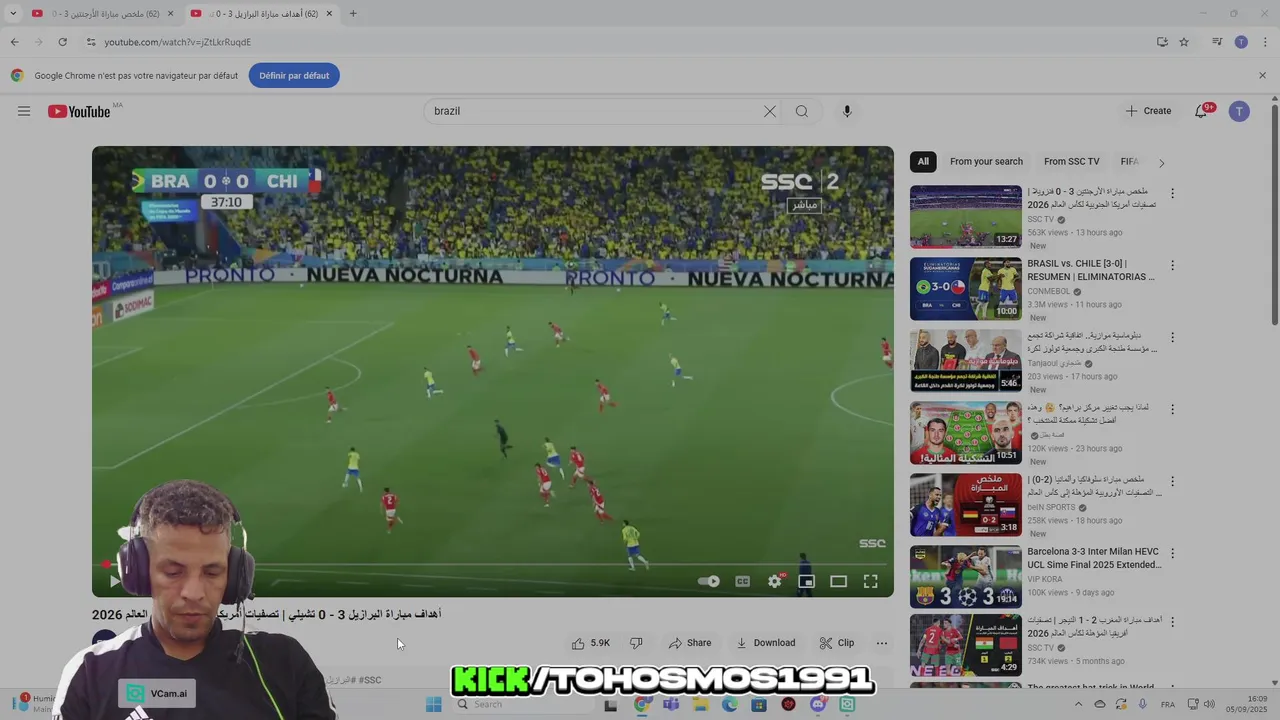Switch to miniplayer mode
1280x720 pixels.
pos(807,581)
